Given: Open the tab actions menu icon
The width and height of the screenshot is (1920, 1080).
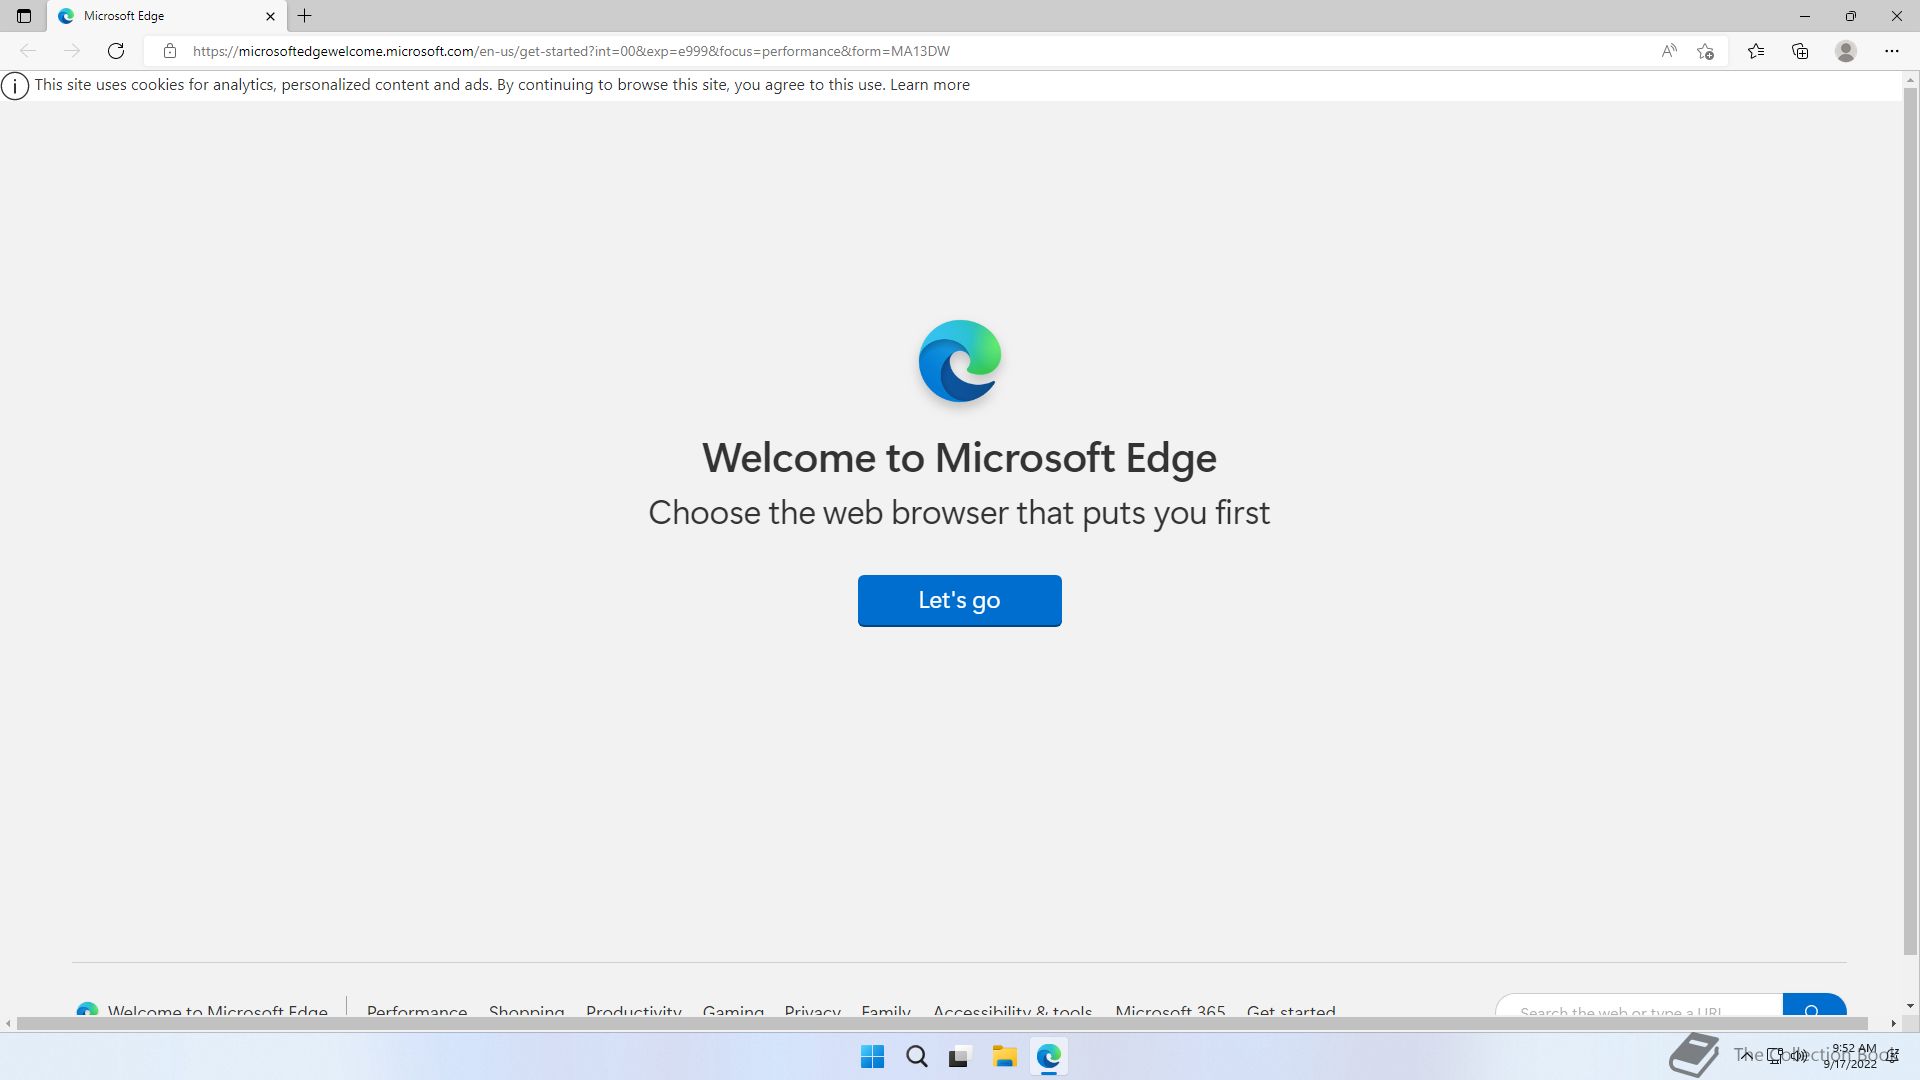Looking at the screenshot, I should click(24, 16).
